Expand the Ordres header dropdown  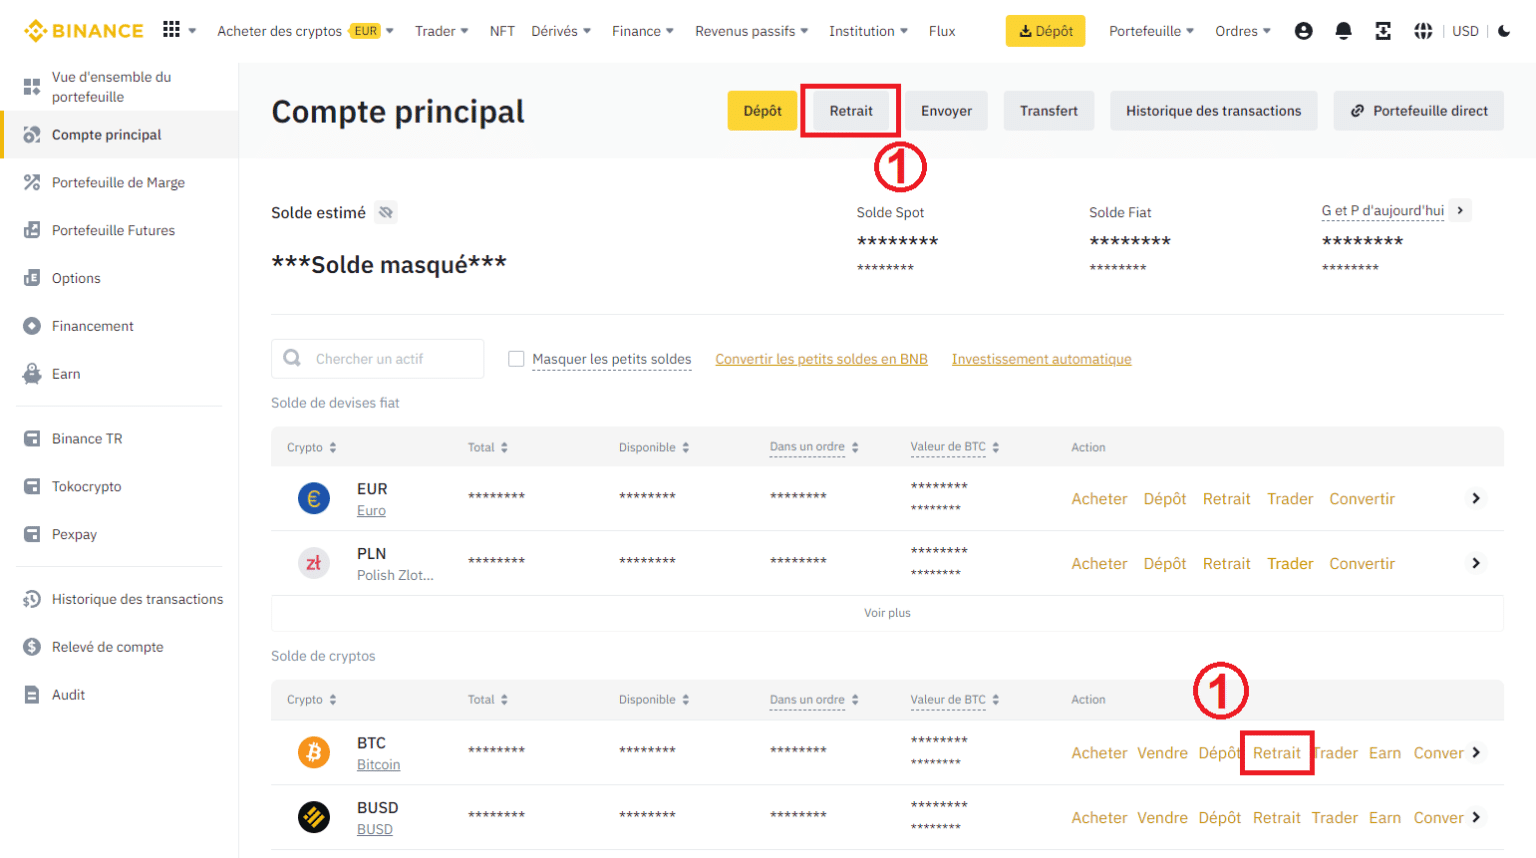pos(1243,31)
